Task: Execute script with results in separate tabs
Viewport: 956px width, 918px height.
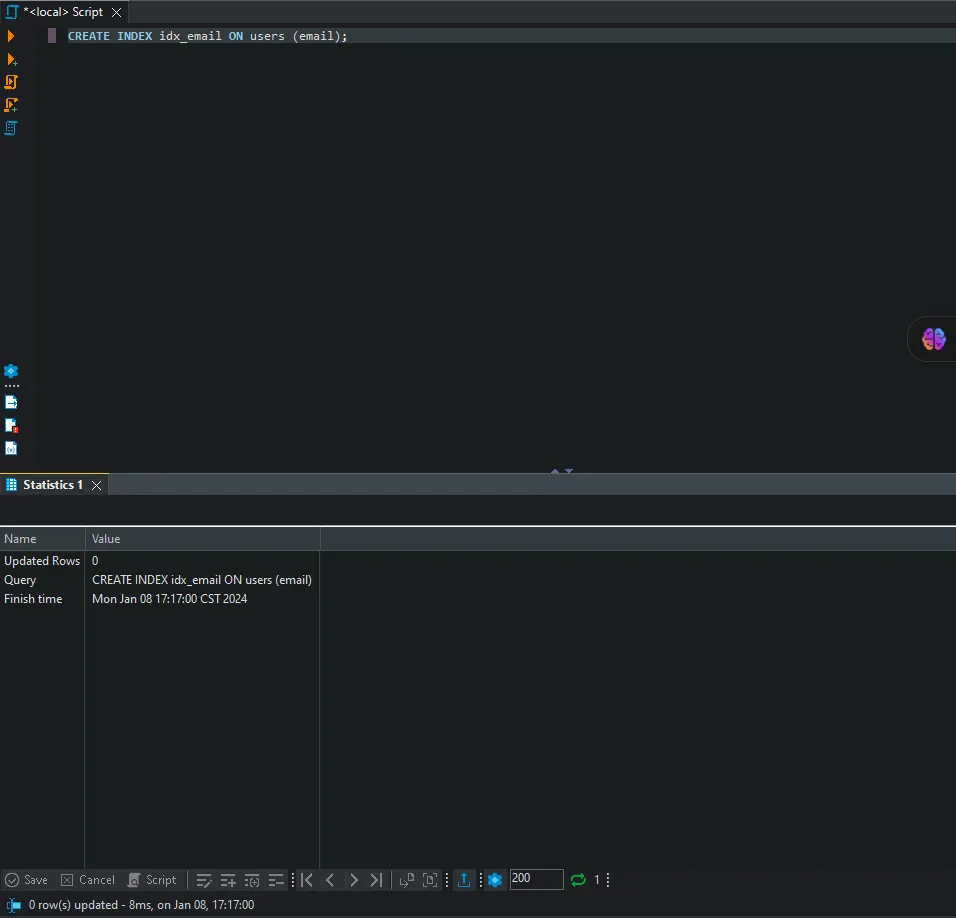Action: (12, 105)
